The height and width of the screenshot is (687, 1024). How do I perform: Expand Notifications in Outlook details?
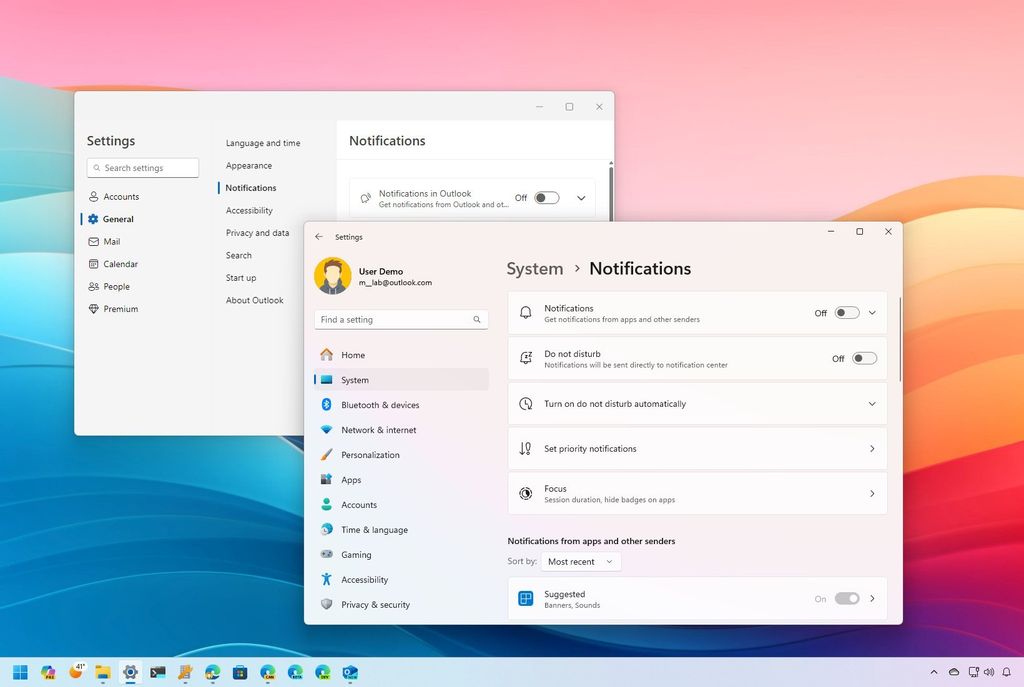[580, 197]
